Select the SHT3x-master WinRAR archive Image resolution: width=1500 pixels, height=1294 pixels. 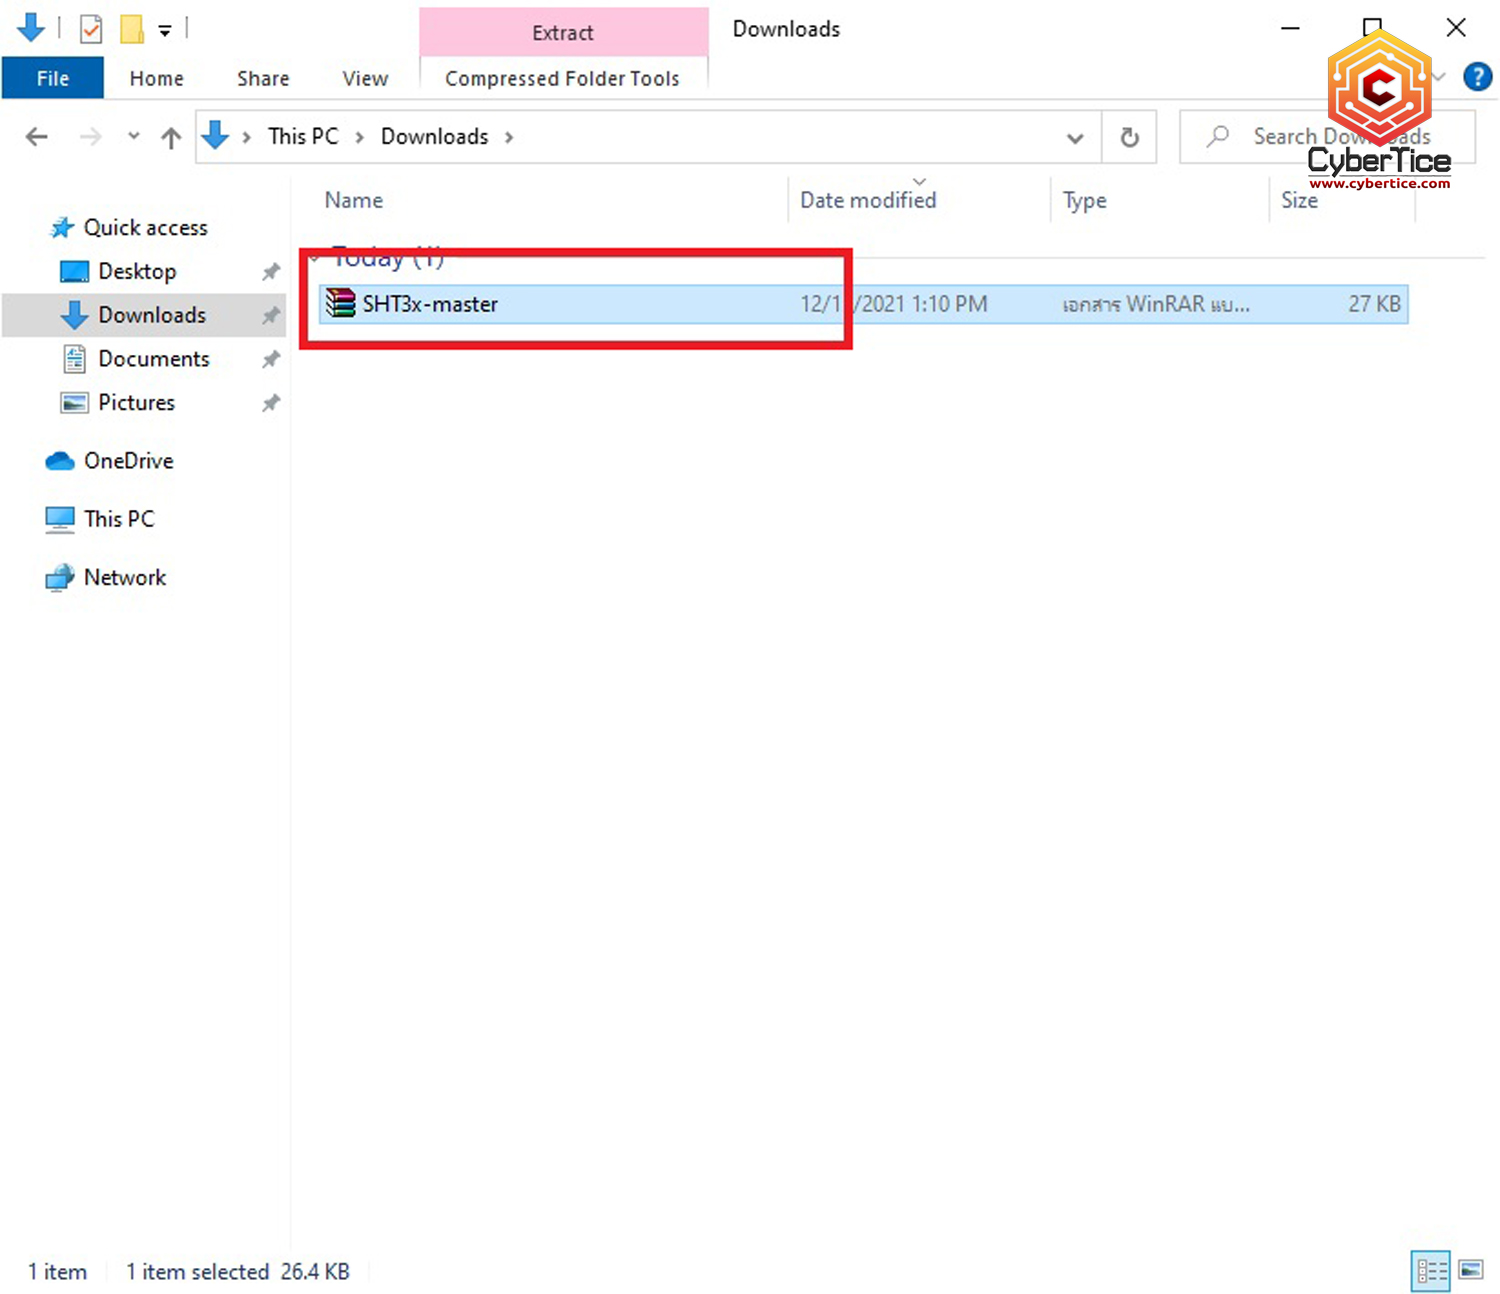(430, 304)
